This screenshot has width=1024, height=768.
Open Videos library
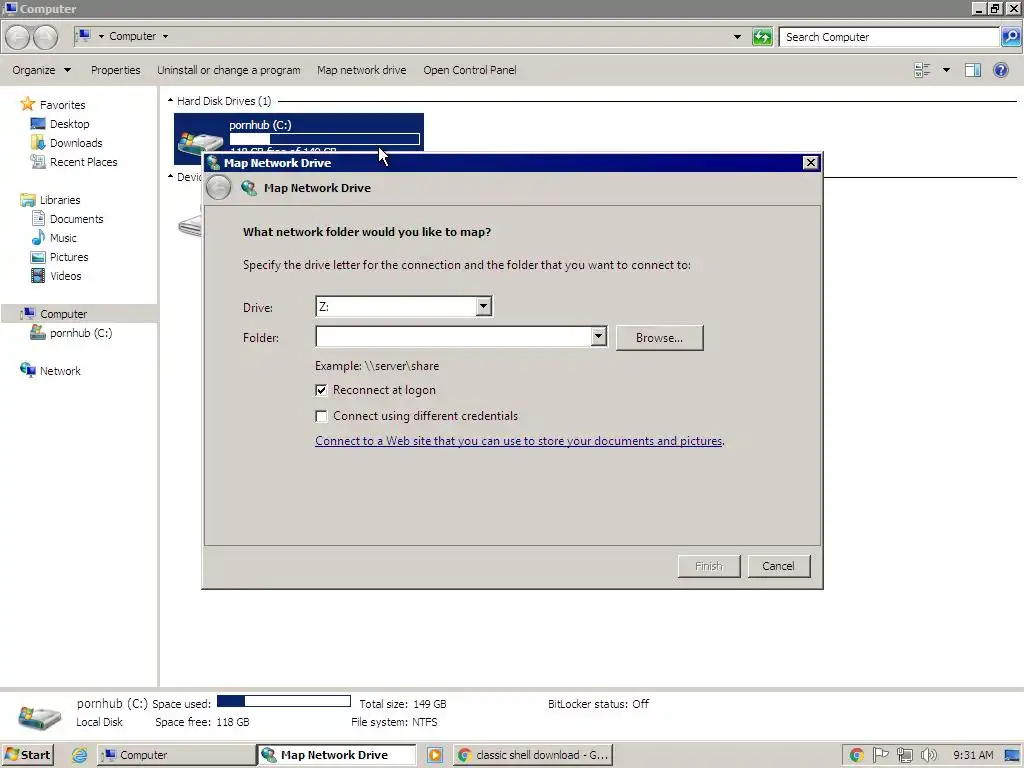coord(65,276)
